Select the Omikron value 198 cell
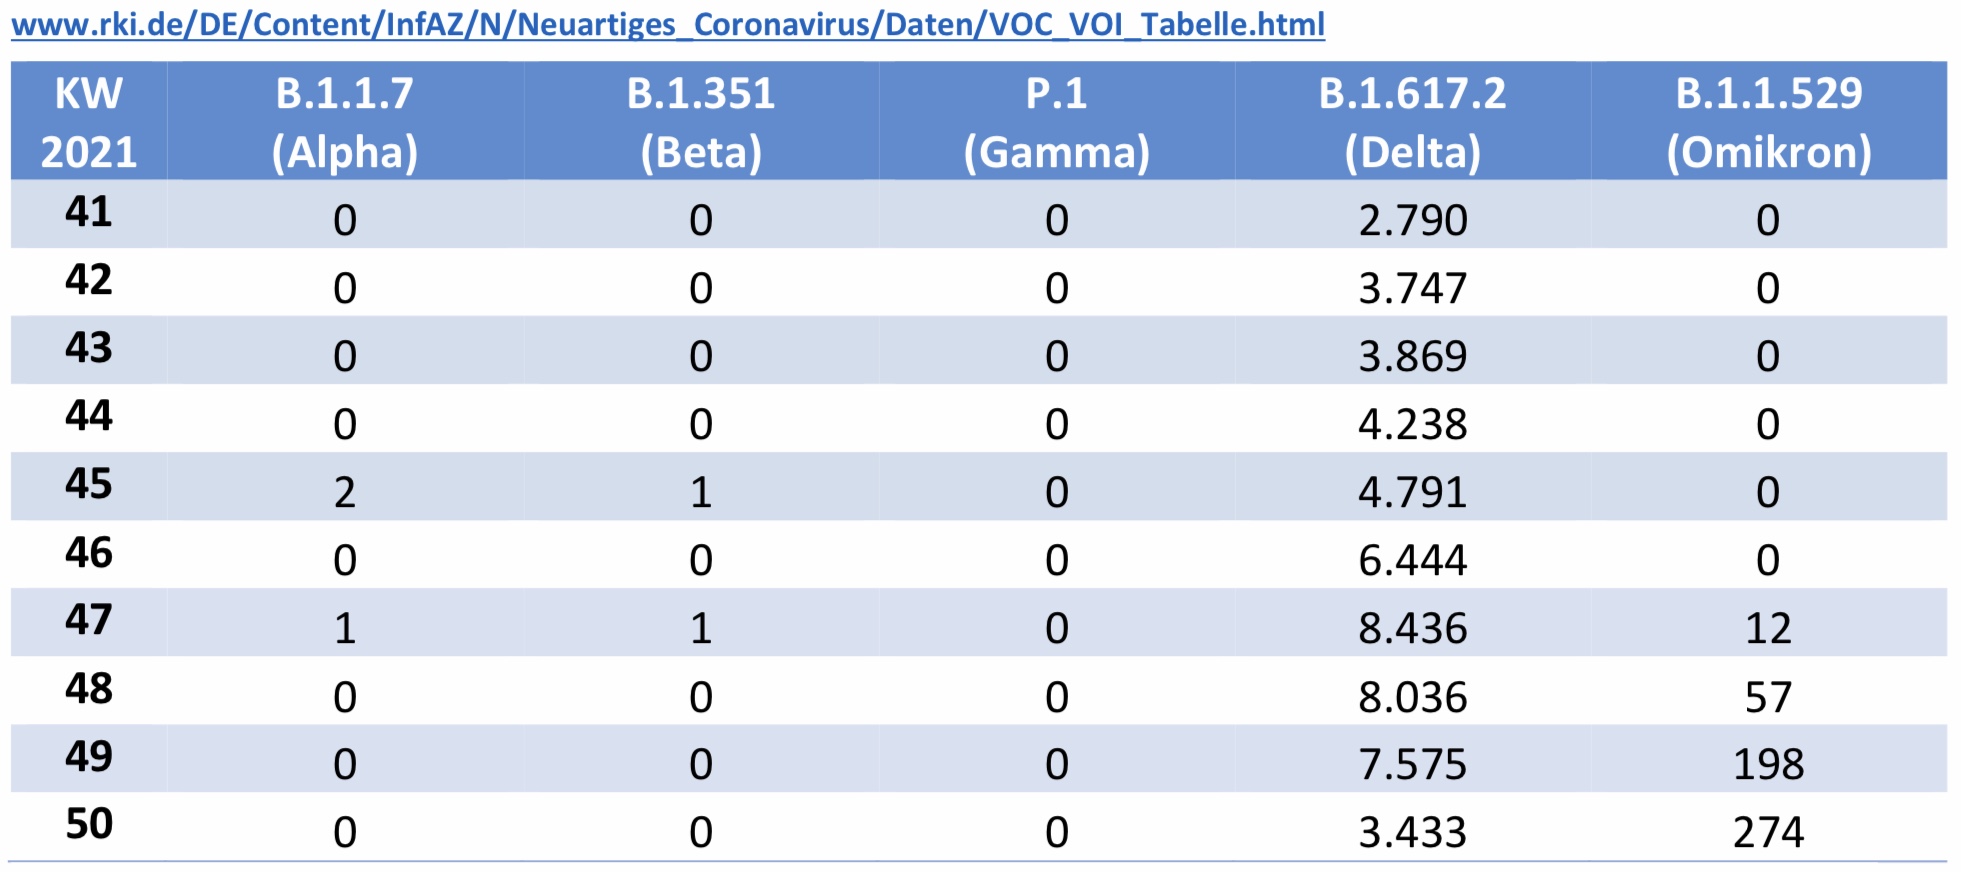The width and height of the screenshot is (1961, 872). point(1768,764)
